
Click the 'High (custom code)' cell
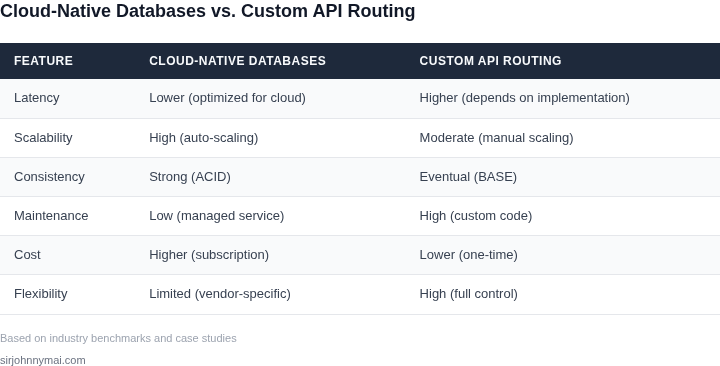pos(476,216)
